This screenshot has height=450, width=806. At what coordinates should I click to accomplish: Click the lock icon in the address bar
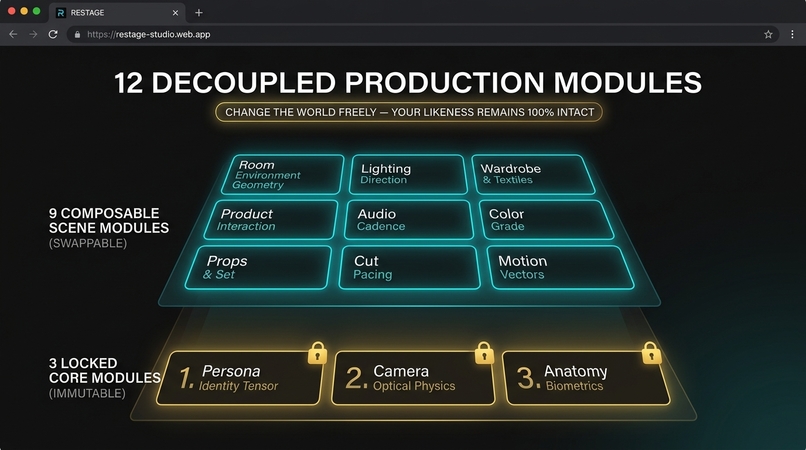(78, 34)
